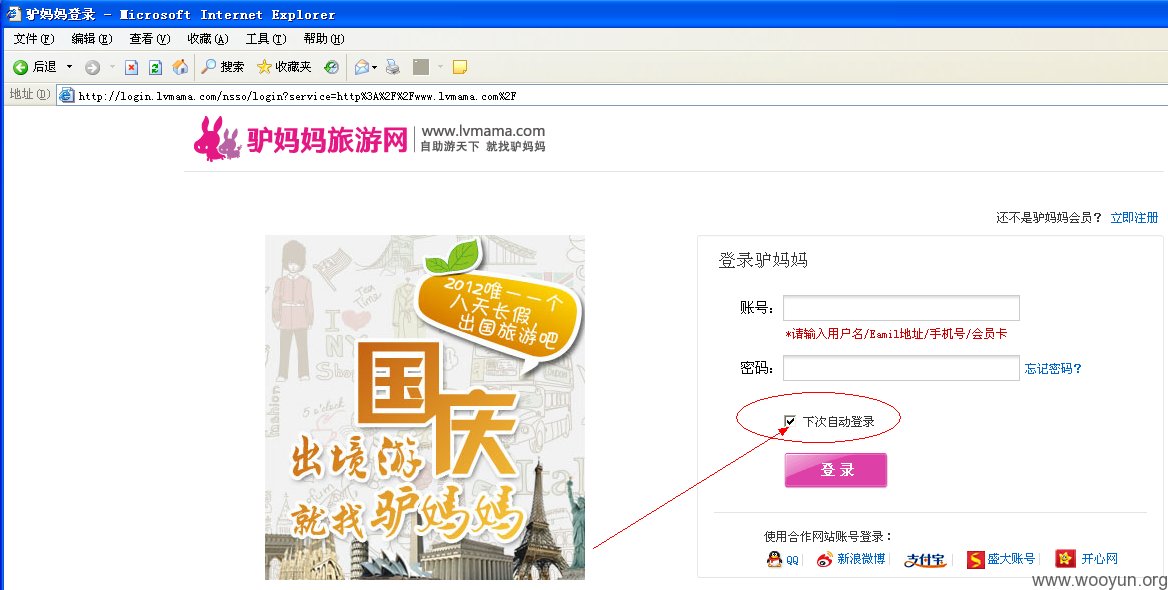
Task: Open the Mail icon dropdown arrow
Action: click(x=375, y=67)
